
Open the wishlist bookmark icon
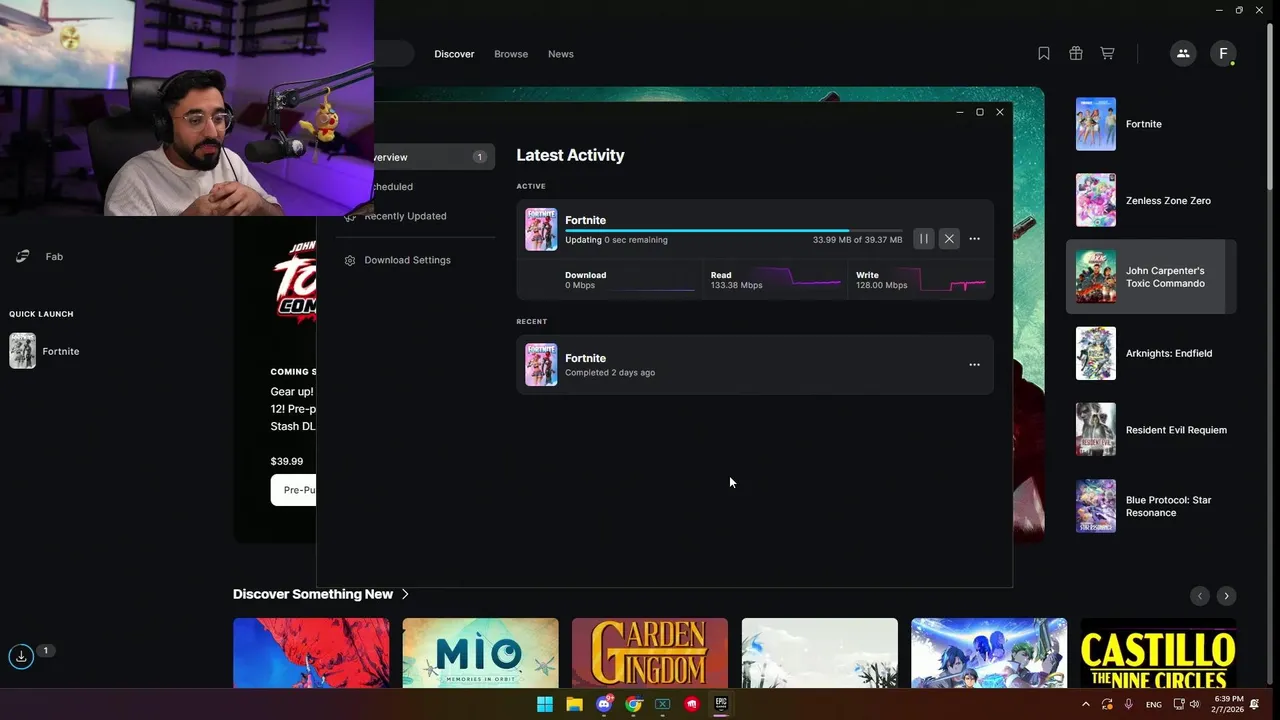click(x=1044, y=54)
